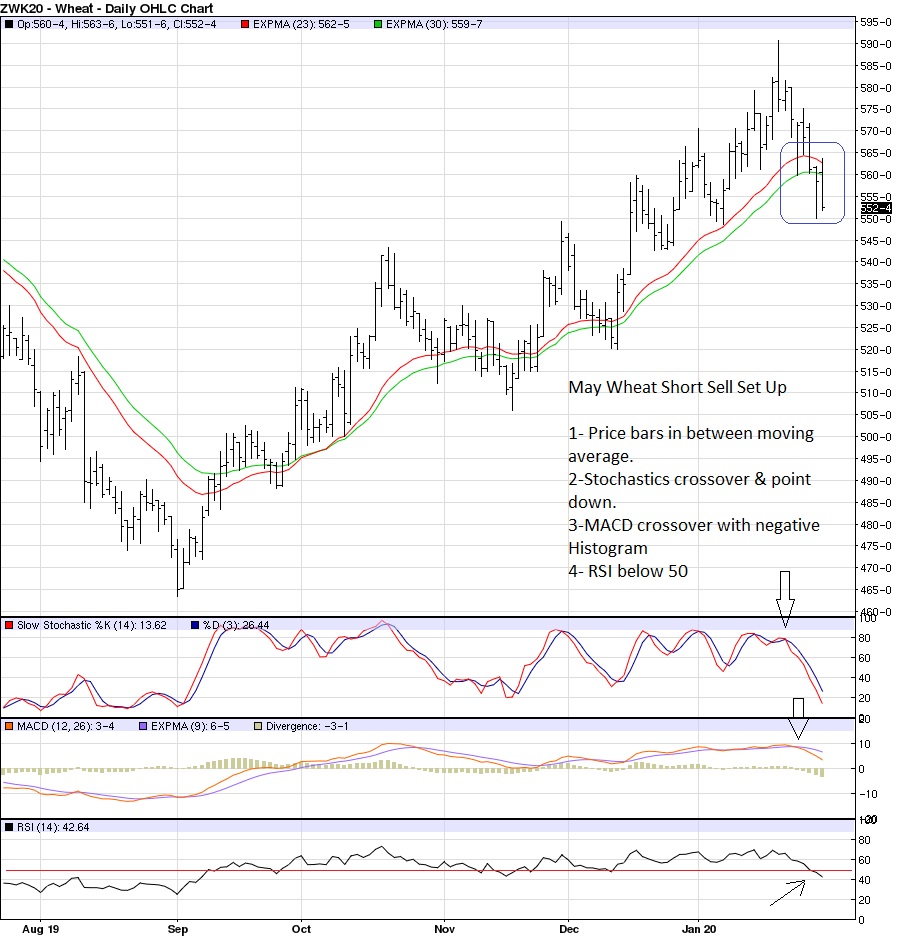Click the black OHLC legend square
Image resolution: width=900 pixels, height=938 pixels.
click(x=9, y=25)
